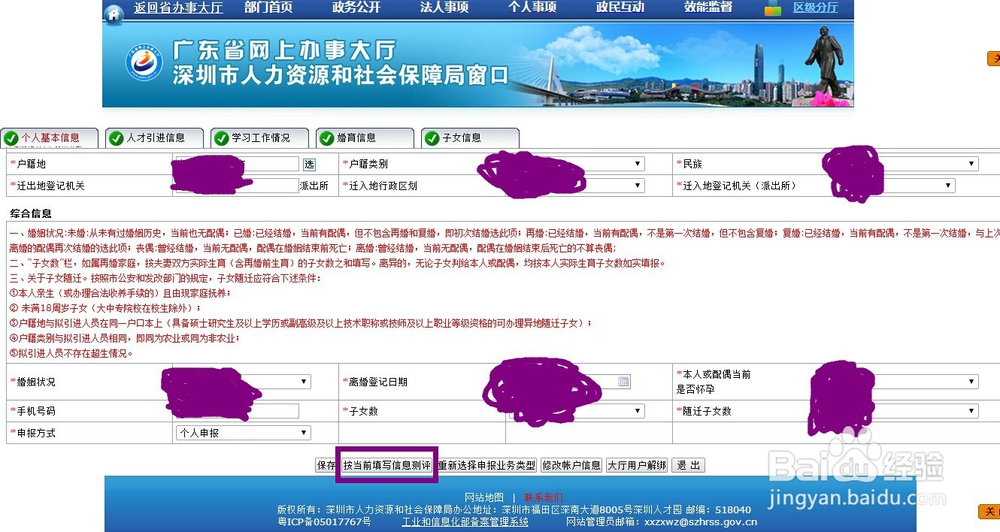Switch to the 学习工作情况 tab
This screenshot has height=532, width=1000.
(260, 138)
